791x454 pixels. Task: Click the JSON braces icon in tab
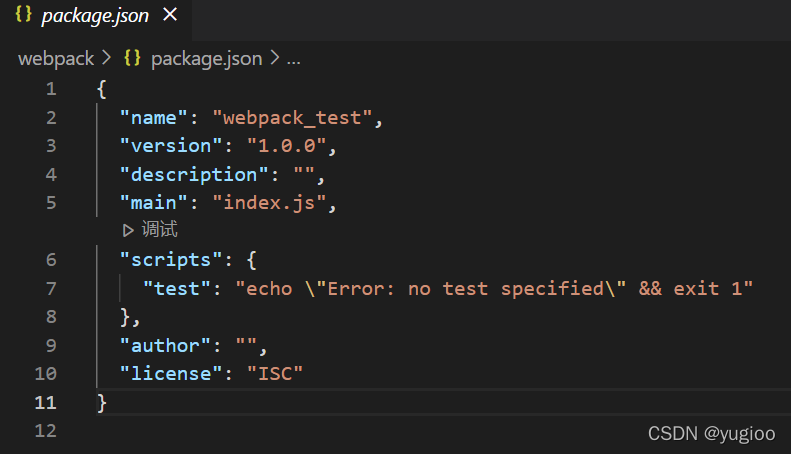23,14
